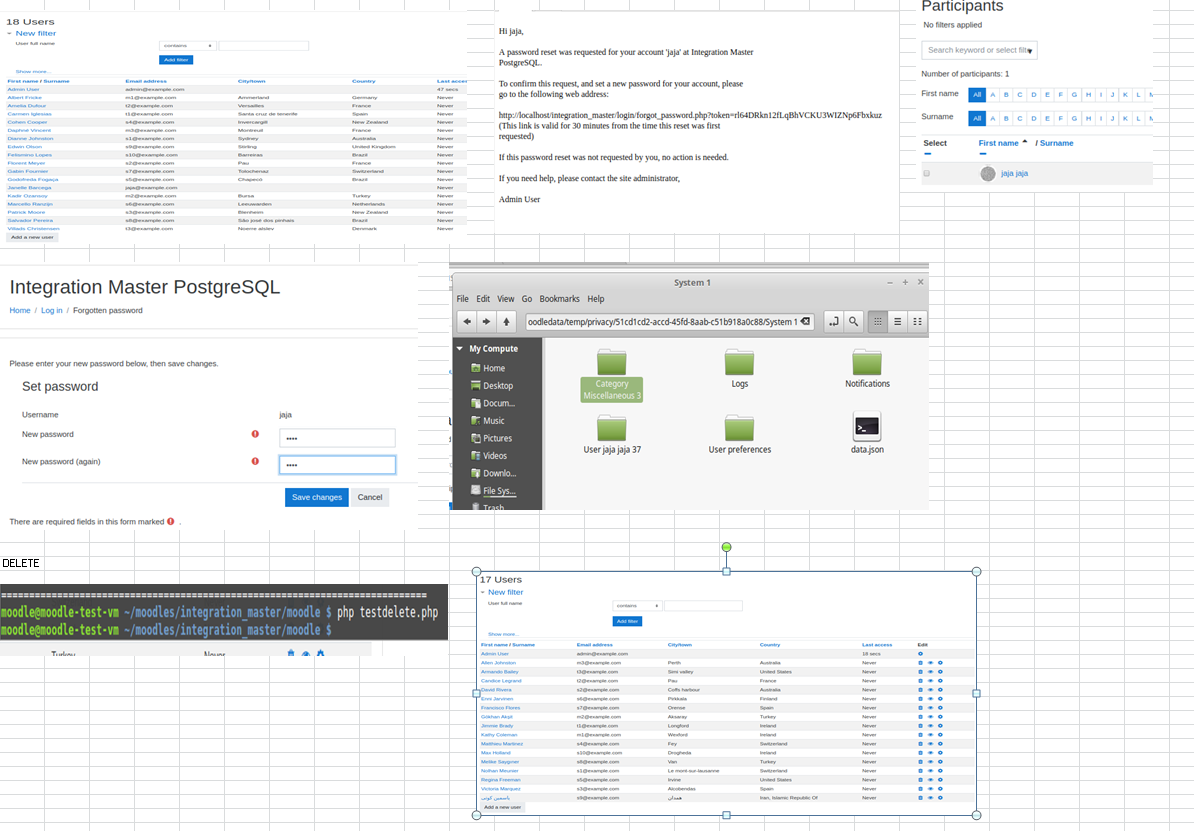Toggle visibility eye for Jimmie Brady
1194x831 pixels.
pos(930,726)
